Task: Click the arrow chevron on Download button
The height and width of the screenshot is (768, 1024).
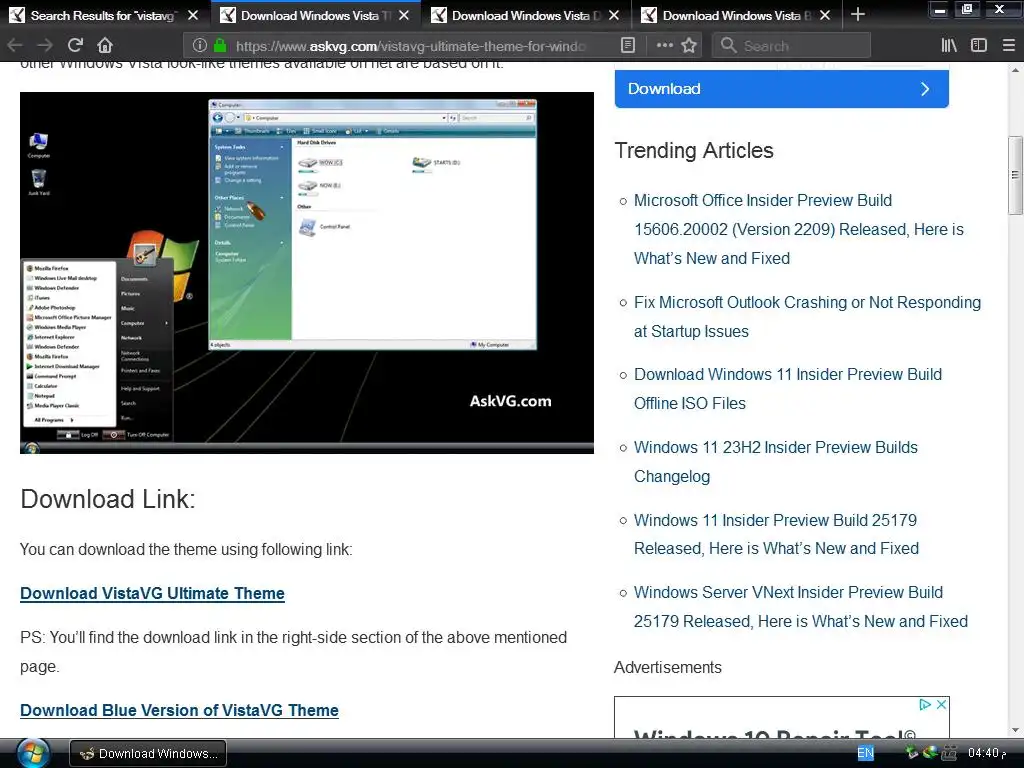Action: [925, 89]
